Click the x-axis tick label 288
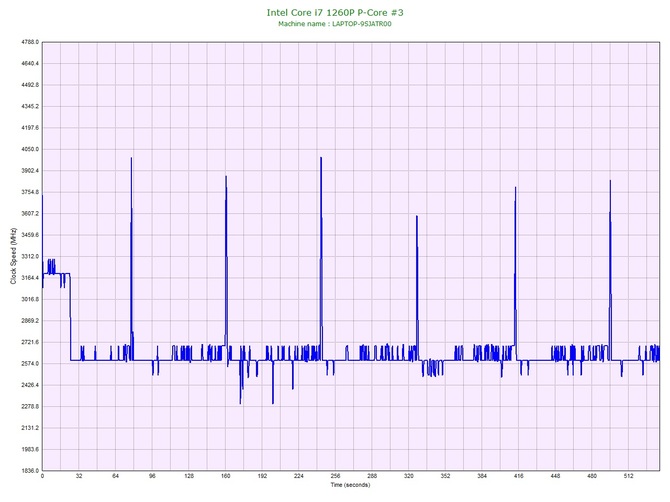The image size is (670, 502). point(372,476)
